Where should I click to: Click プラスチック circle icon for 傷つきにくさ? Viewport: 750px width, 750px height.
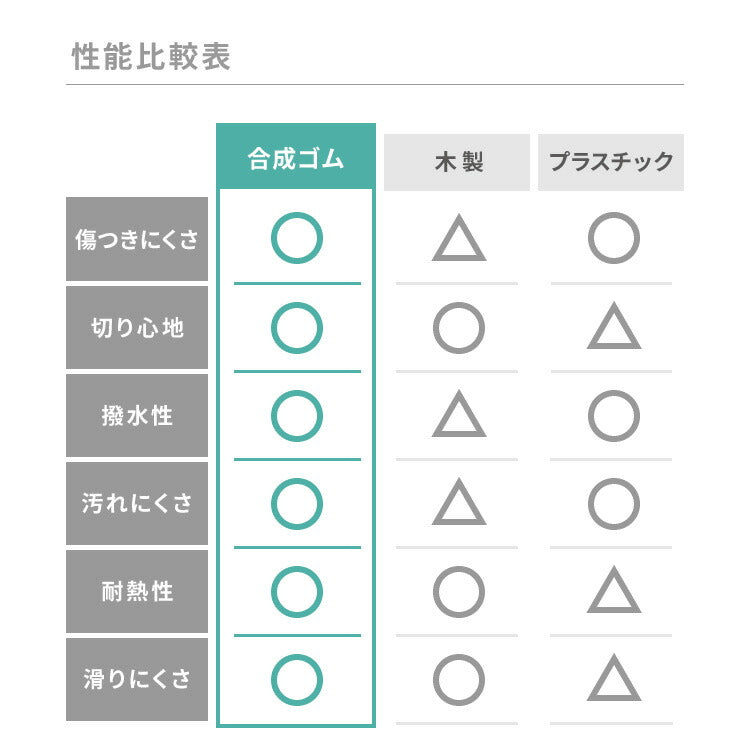(613, 239)
